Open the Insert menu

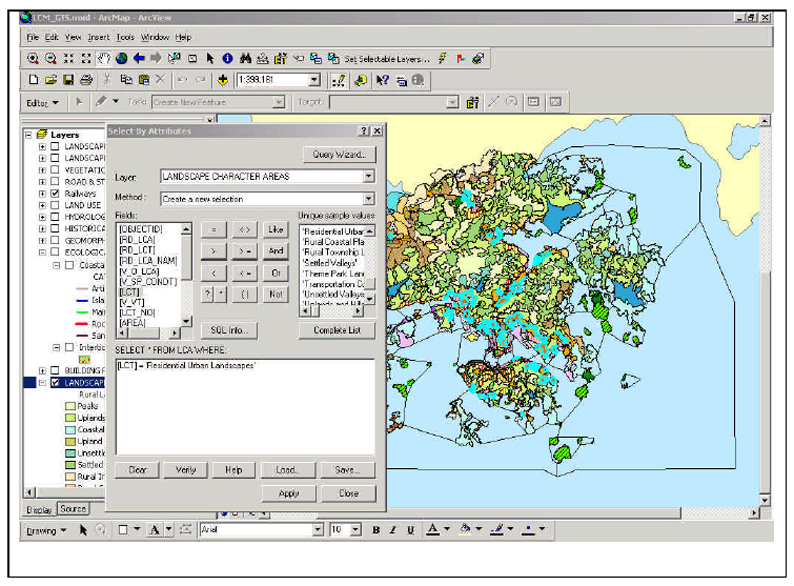click(x=98, y=37)
